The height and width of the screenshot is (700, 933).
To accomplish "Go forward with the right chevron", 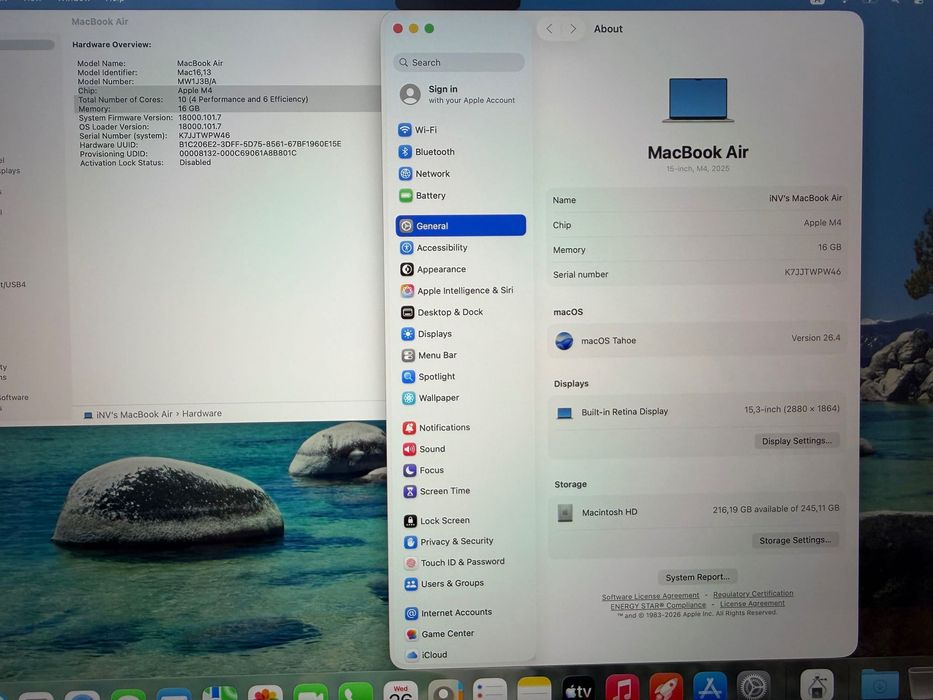I will coord(572,29).
